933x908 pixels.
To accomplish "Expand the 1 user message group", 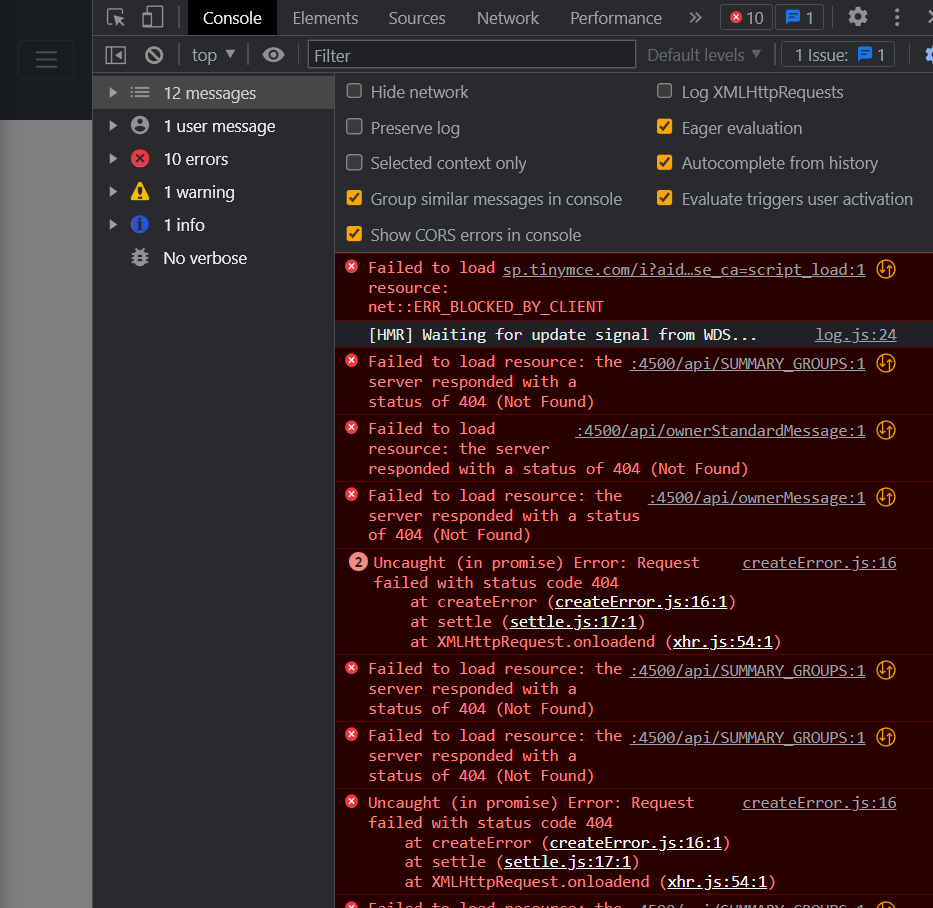I will (112, 126).
